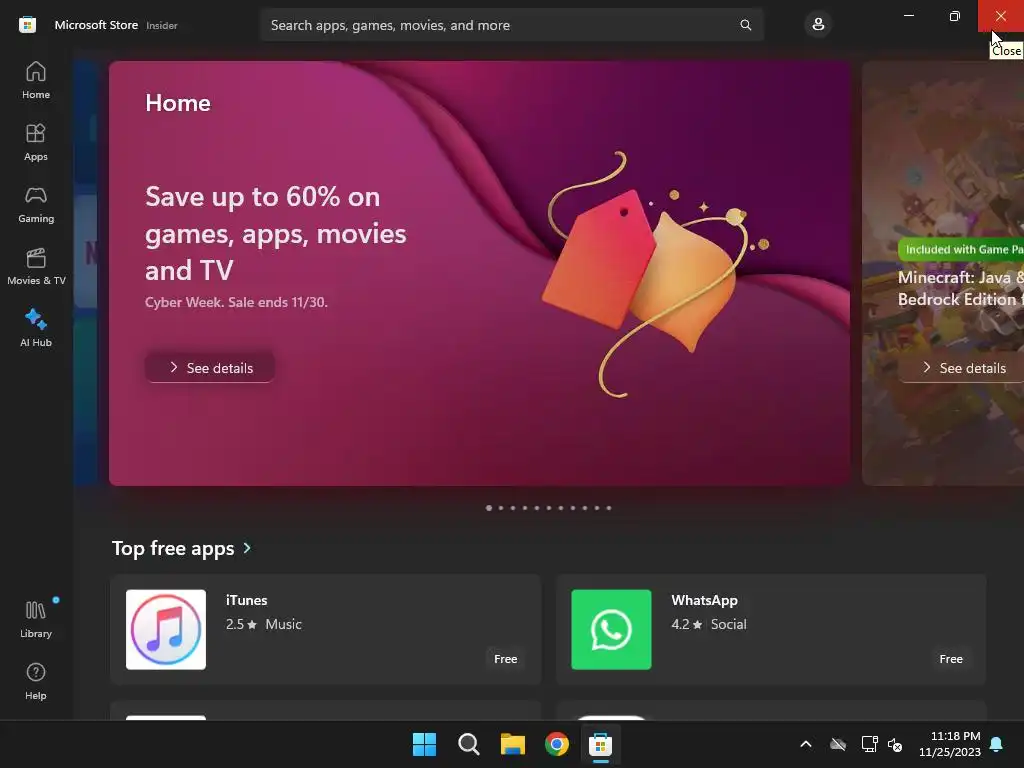Click the Free button for iTunes
Viewport: 1024px width, 768px height.
[505, 659]
